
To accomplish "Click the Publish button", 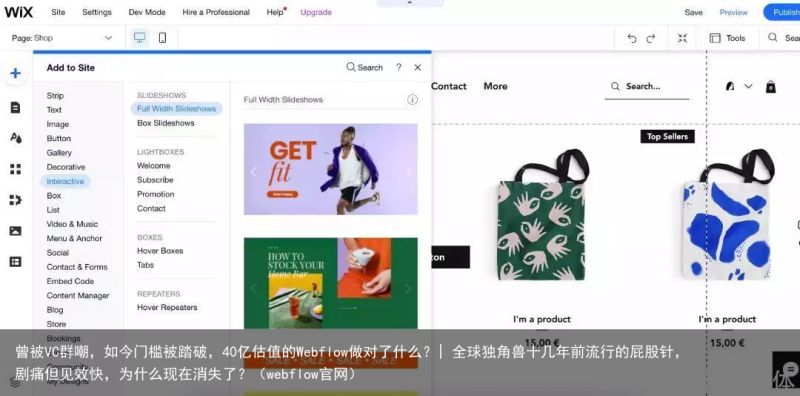I will coord(783,12).
